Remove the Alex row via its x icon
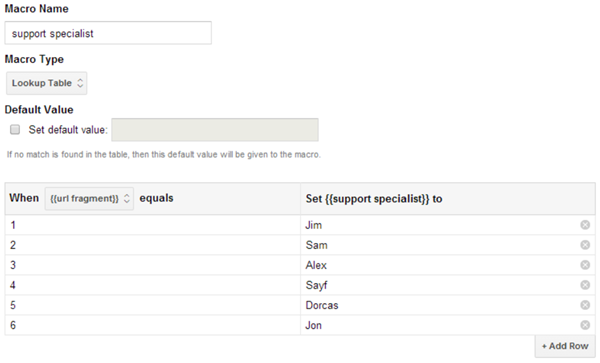Image resolution: width=600 pixels, height=363 pixels. [585, 265]
